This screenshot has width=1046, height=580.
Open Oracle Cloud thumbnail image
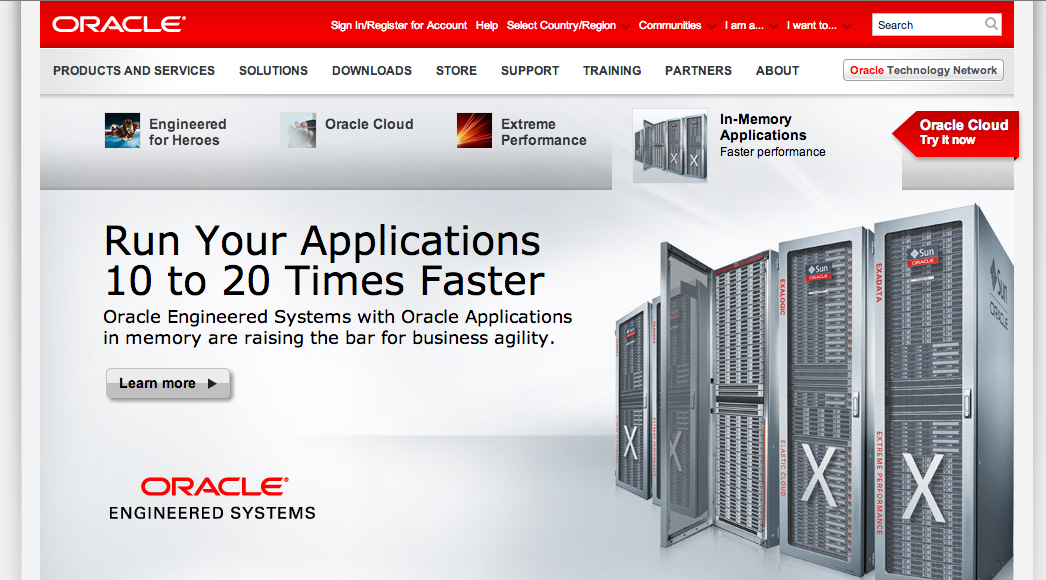pos(298,130)
